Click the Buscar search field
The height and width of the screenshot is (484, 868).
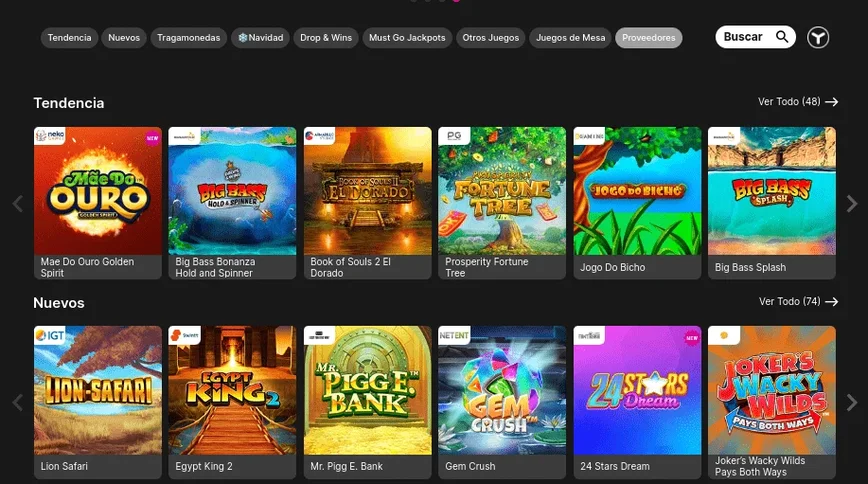tap(744, 38)
